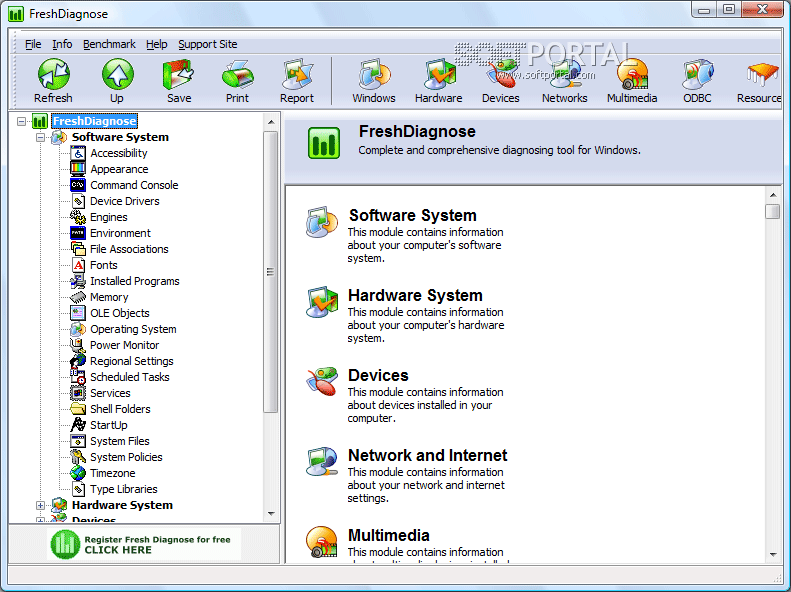Open the Help menu
The width and height of the screenshot is (791, 592).
tap(156, 44)
